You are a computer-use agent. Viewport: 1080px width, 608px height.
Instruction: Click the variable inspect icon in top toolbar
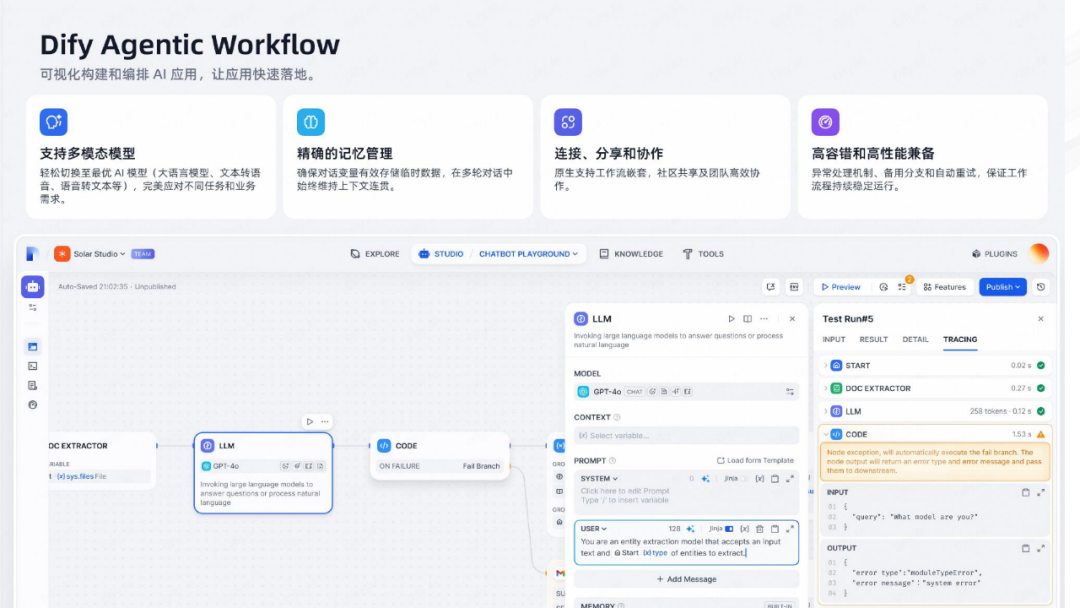coord(771,287)
